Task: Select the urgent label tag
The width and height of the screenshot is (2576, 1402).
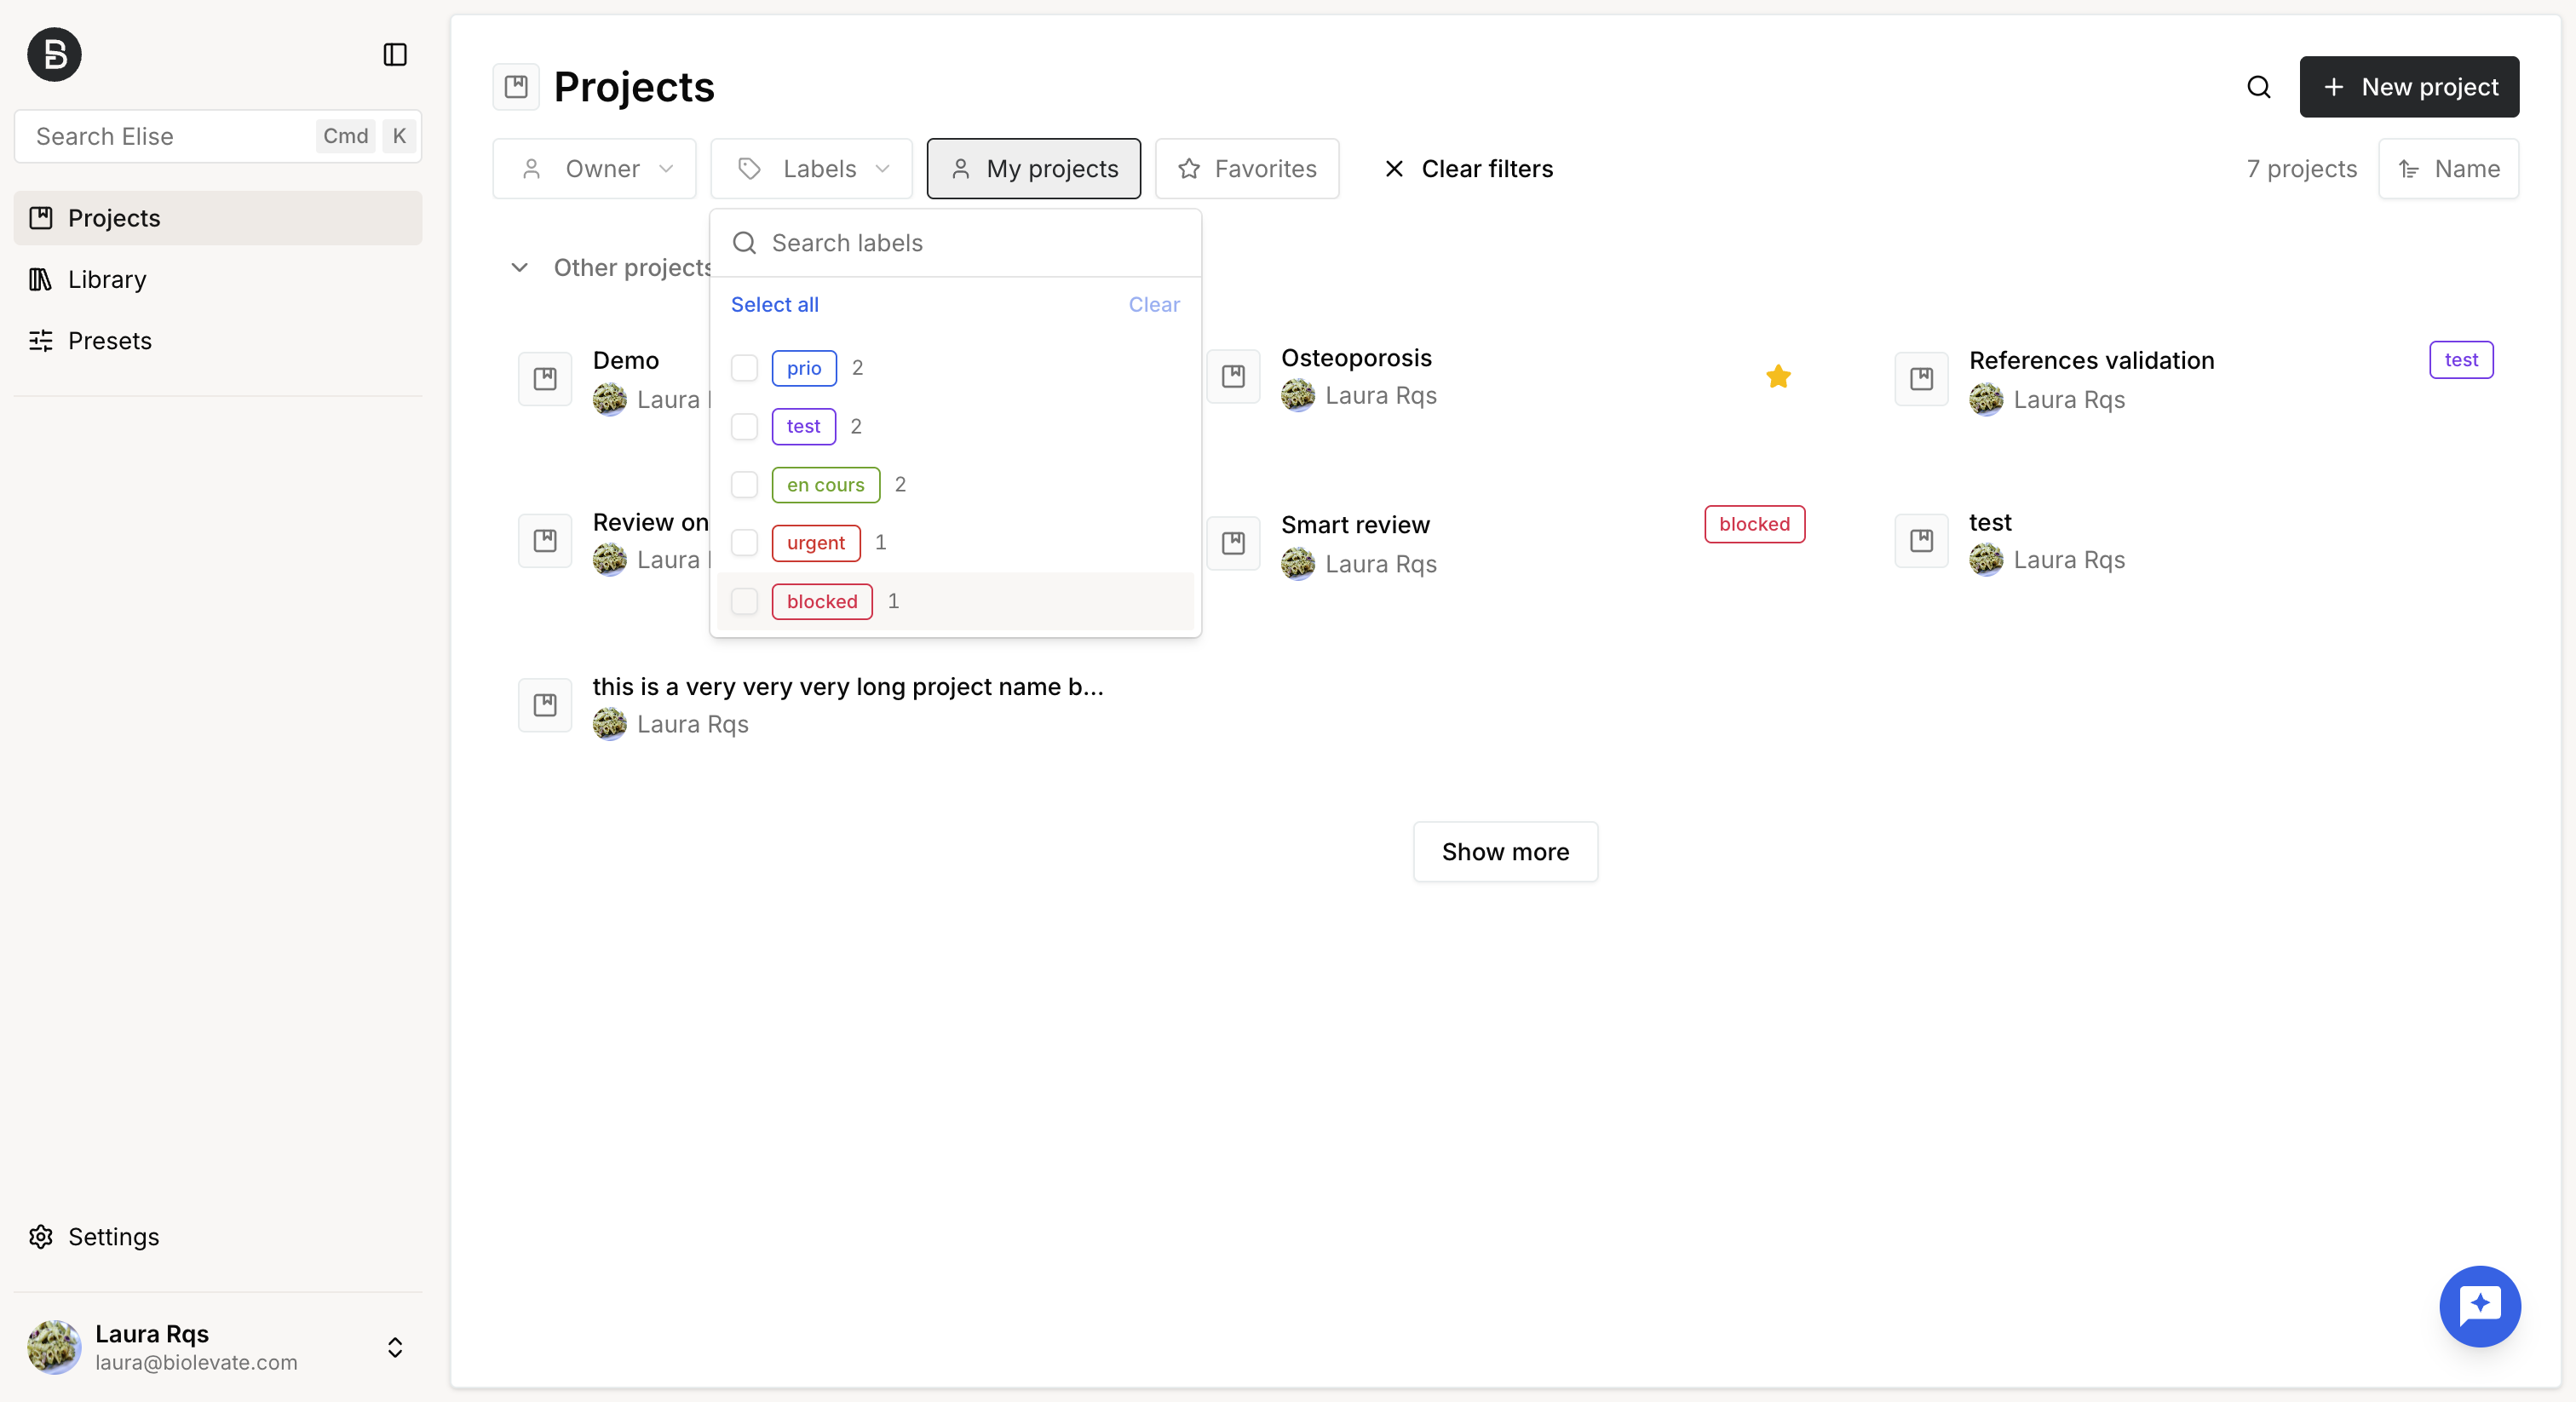Action: 816,543
